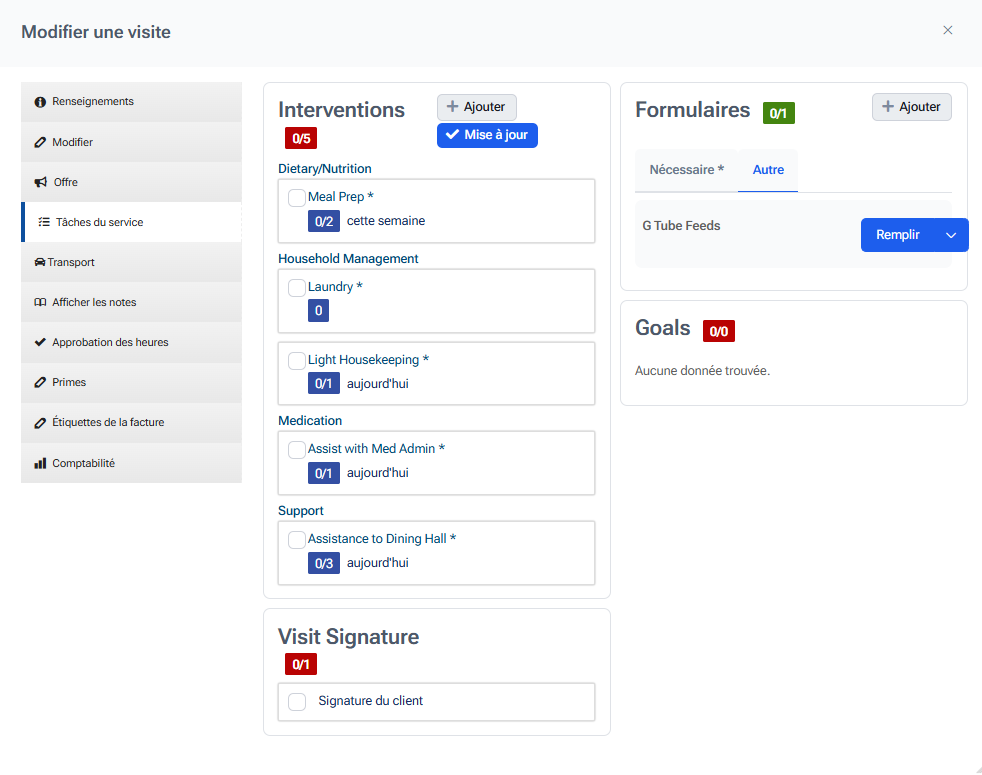Expand the Remplir dropdown arrow

click(951, 235)
